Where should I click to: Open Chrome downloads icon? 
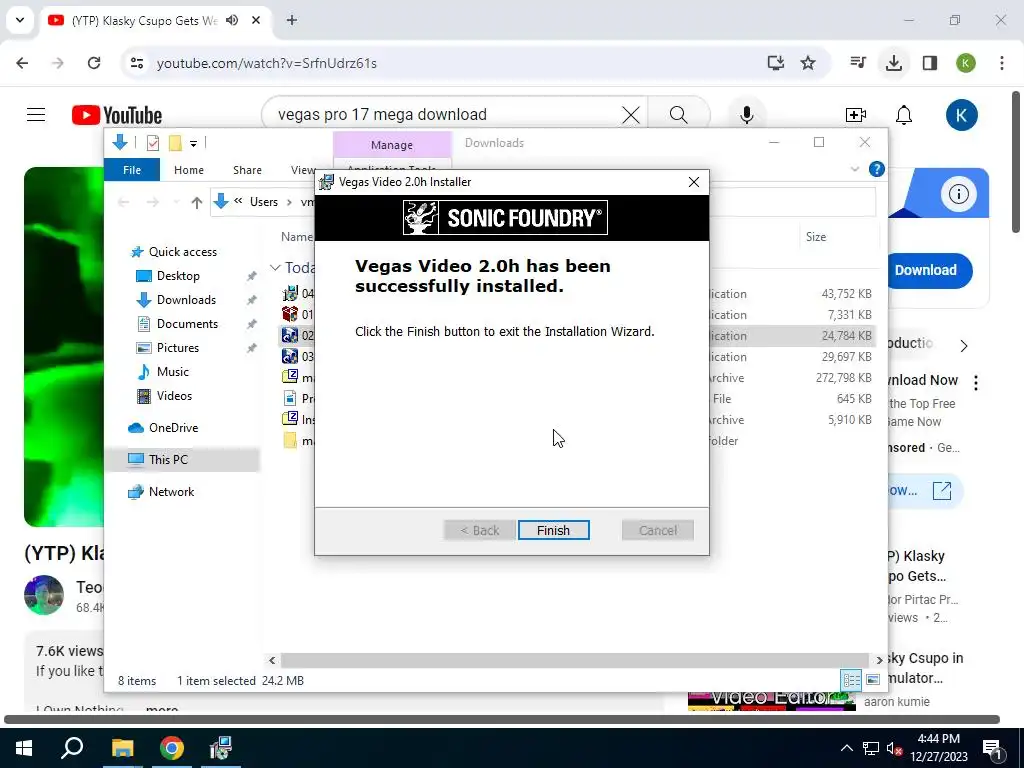893,63
